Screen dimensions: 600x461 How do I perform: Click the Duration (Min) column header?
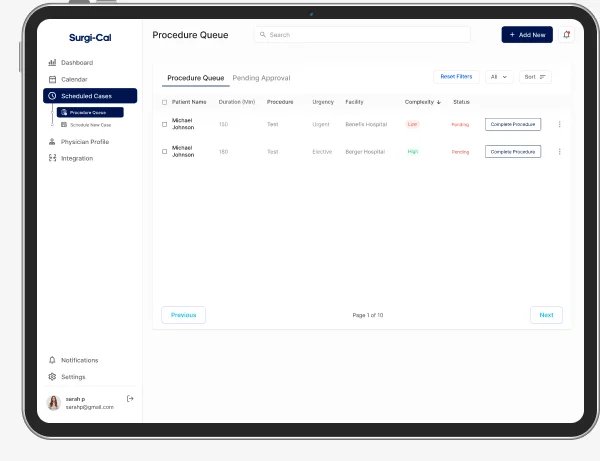(237, 102)
